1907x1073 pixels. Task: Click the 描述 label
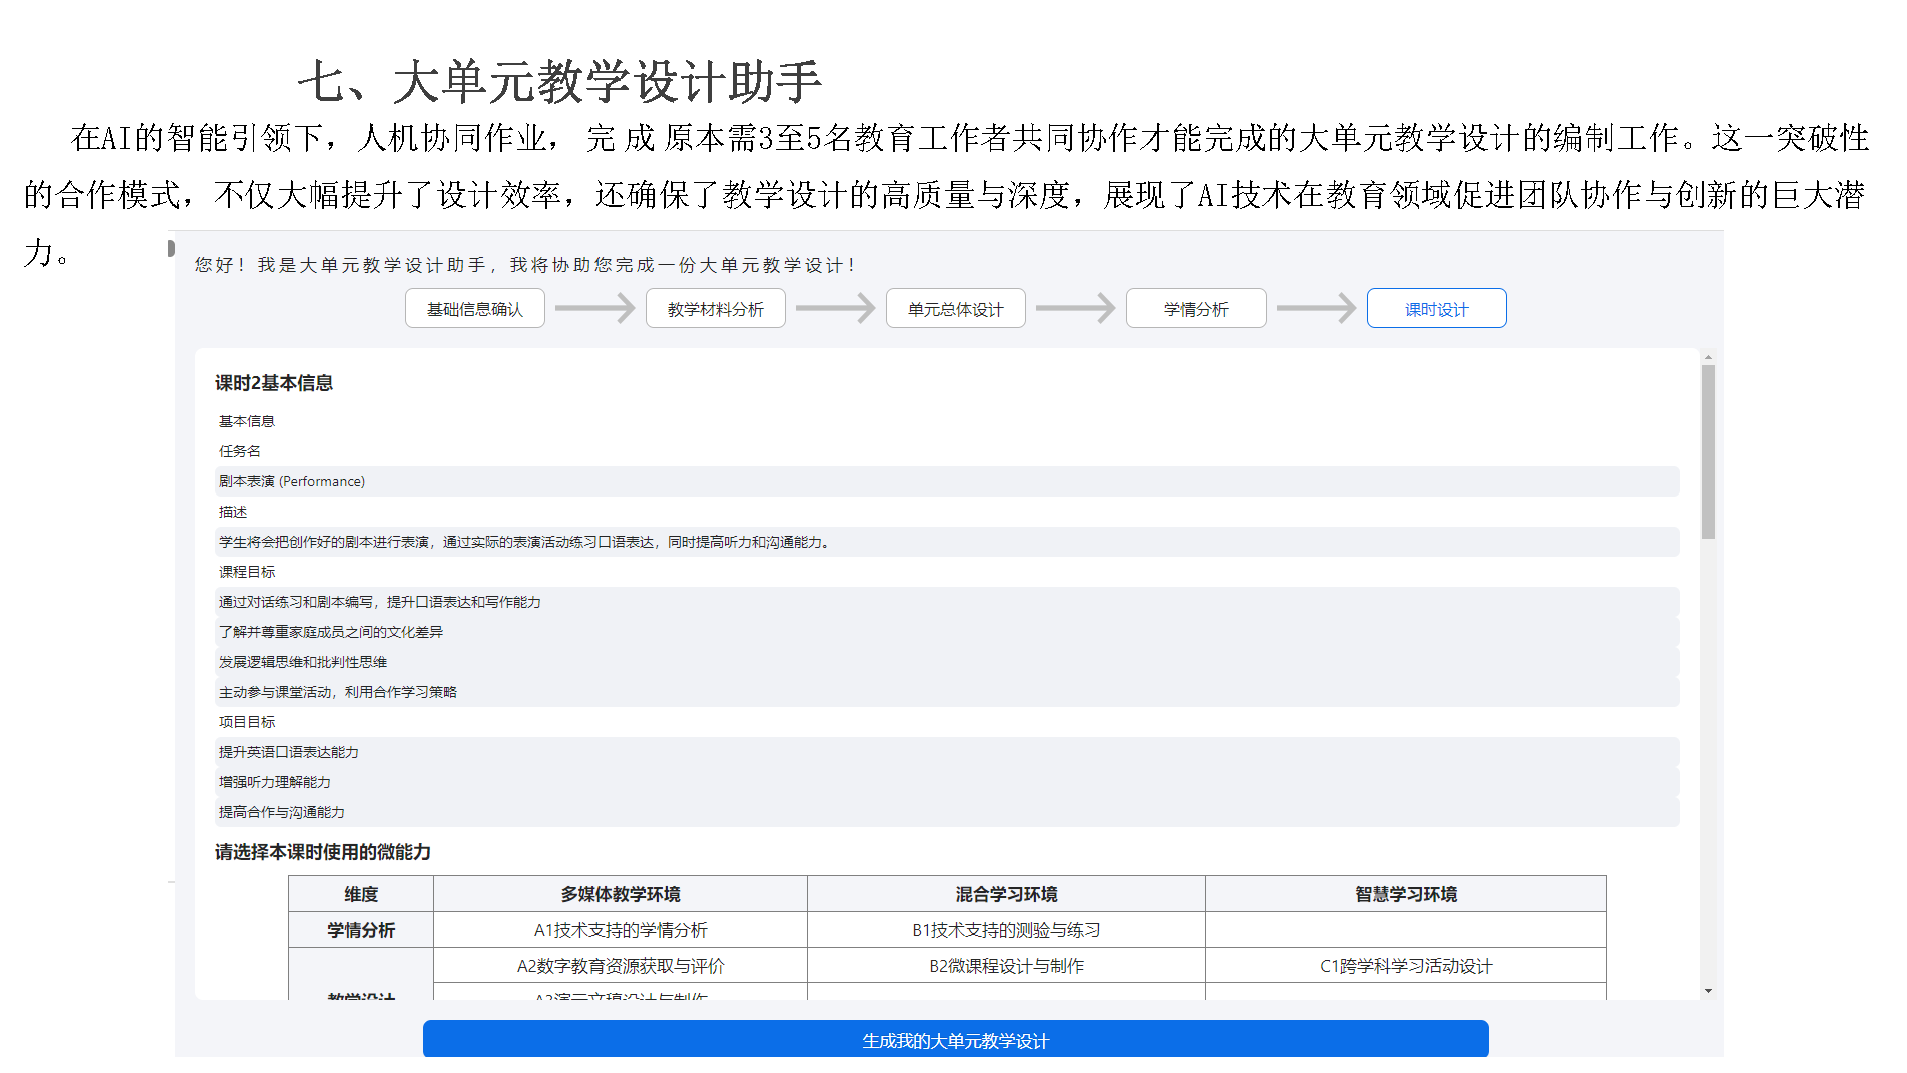(x=232, y=512)
